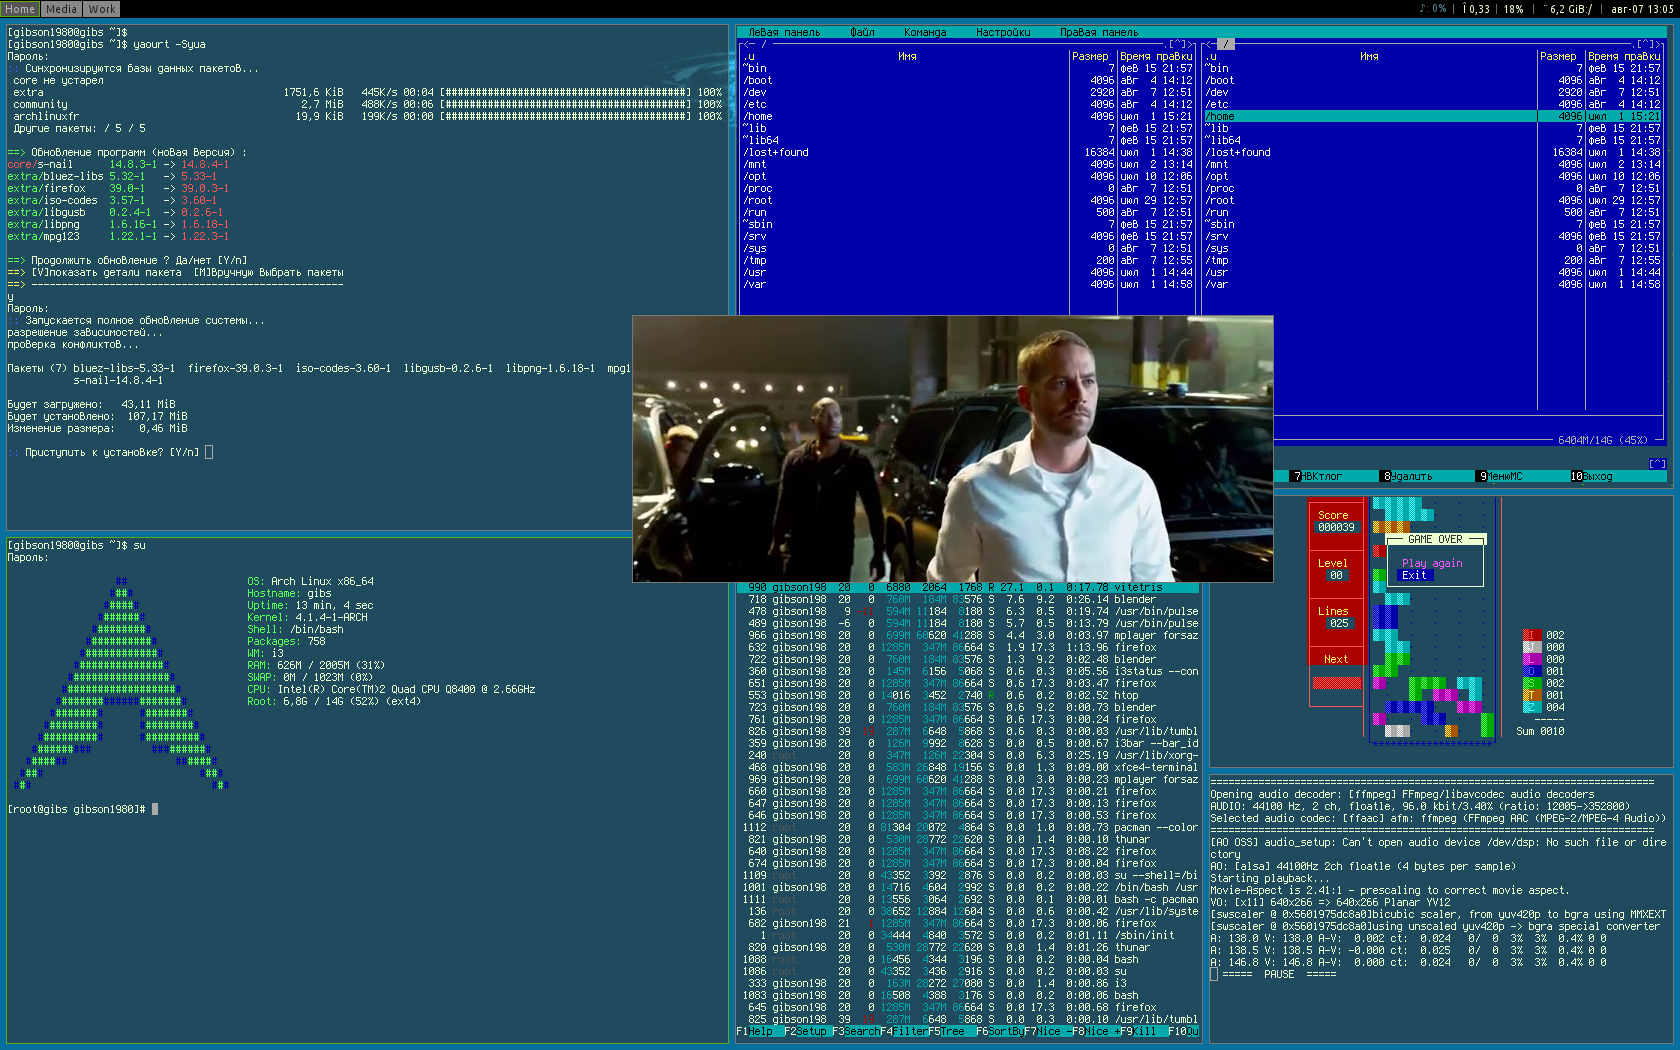Viewport: 1680px width, 1050px height.
Task: Select htop row PID 1112 pacman --color
Action: [968, 827]
